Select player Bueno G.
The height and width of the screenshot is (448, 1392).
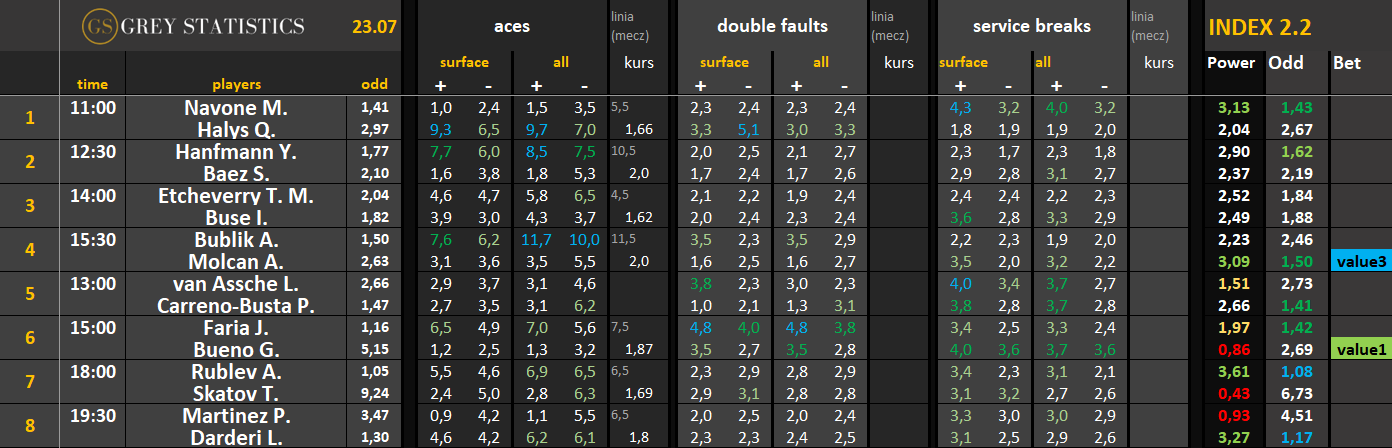tap(236, 349)
